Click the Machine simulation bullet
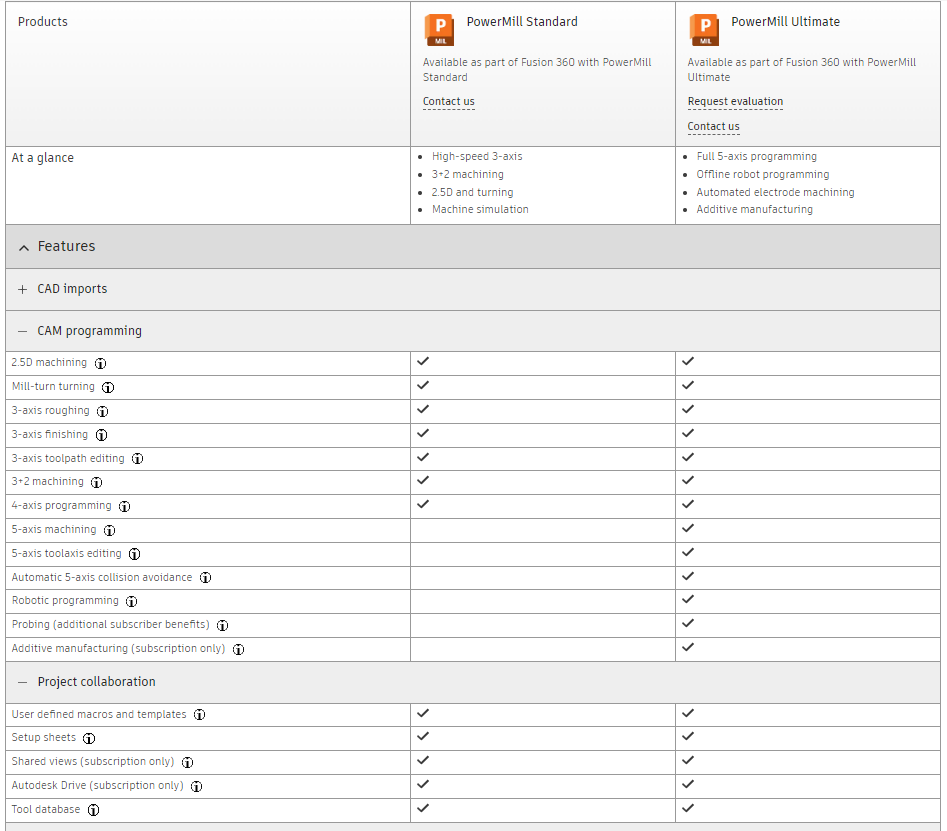 [480, 209]
